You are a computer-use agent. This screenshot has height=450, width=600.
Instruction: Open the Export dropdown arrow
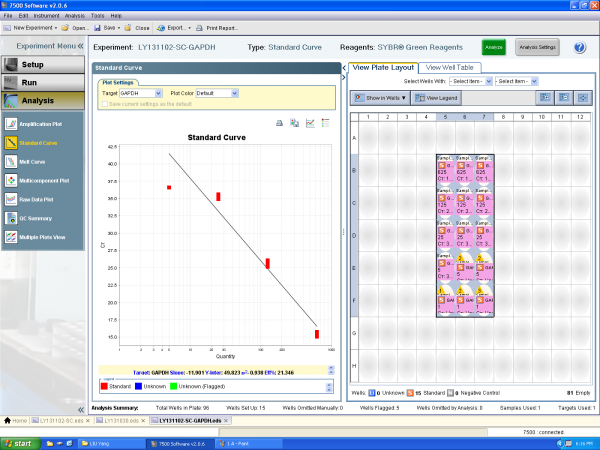[189, 28]
